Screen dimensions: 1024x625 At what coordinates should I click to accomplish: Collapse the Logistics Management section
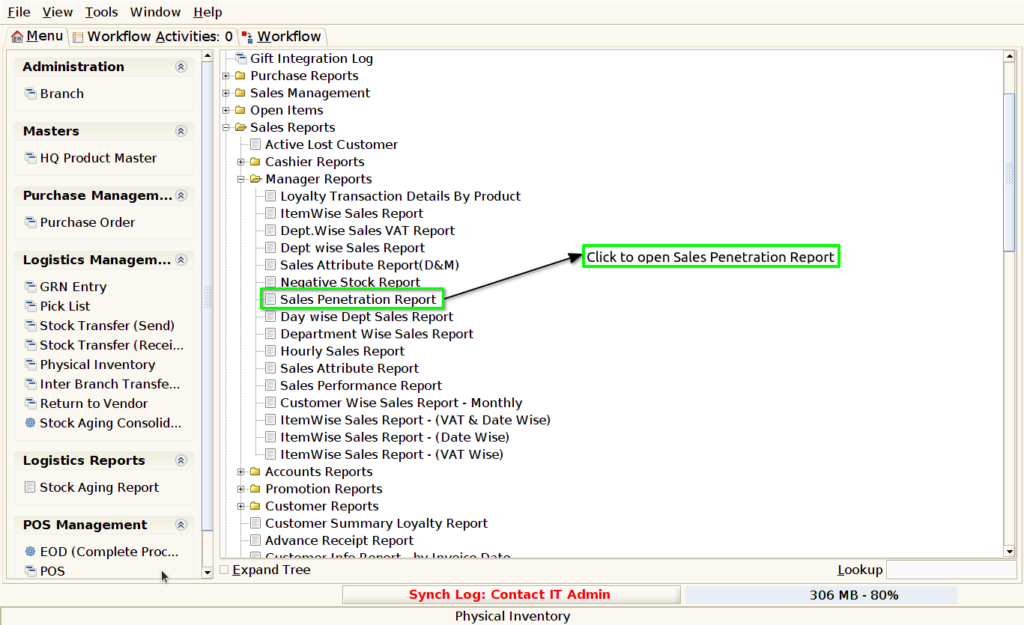pyautogui.click(x=181, y=260)
